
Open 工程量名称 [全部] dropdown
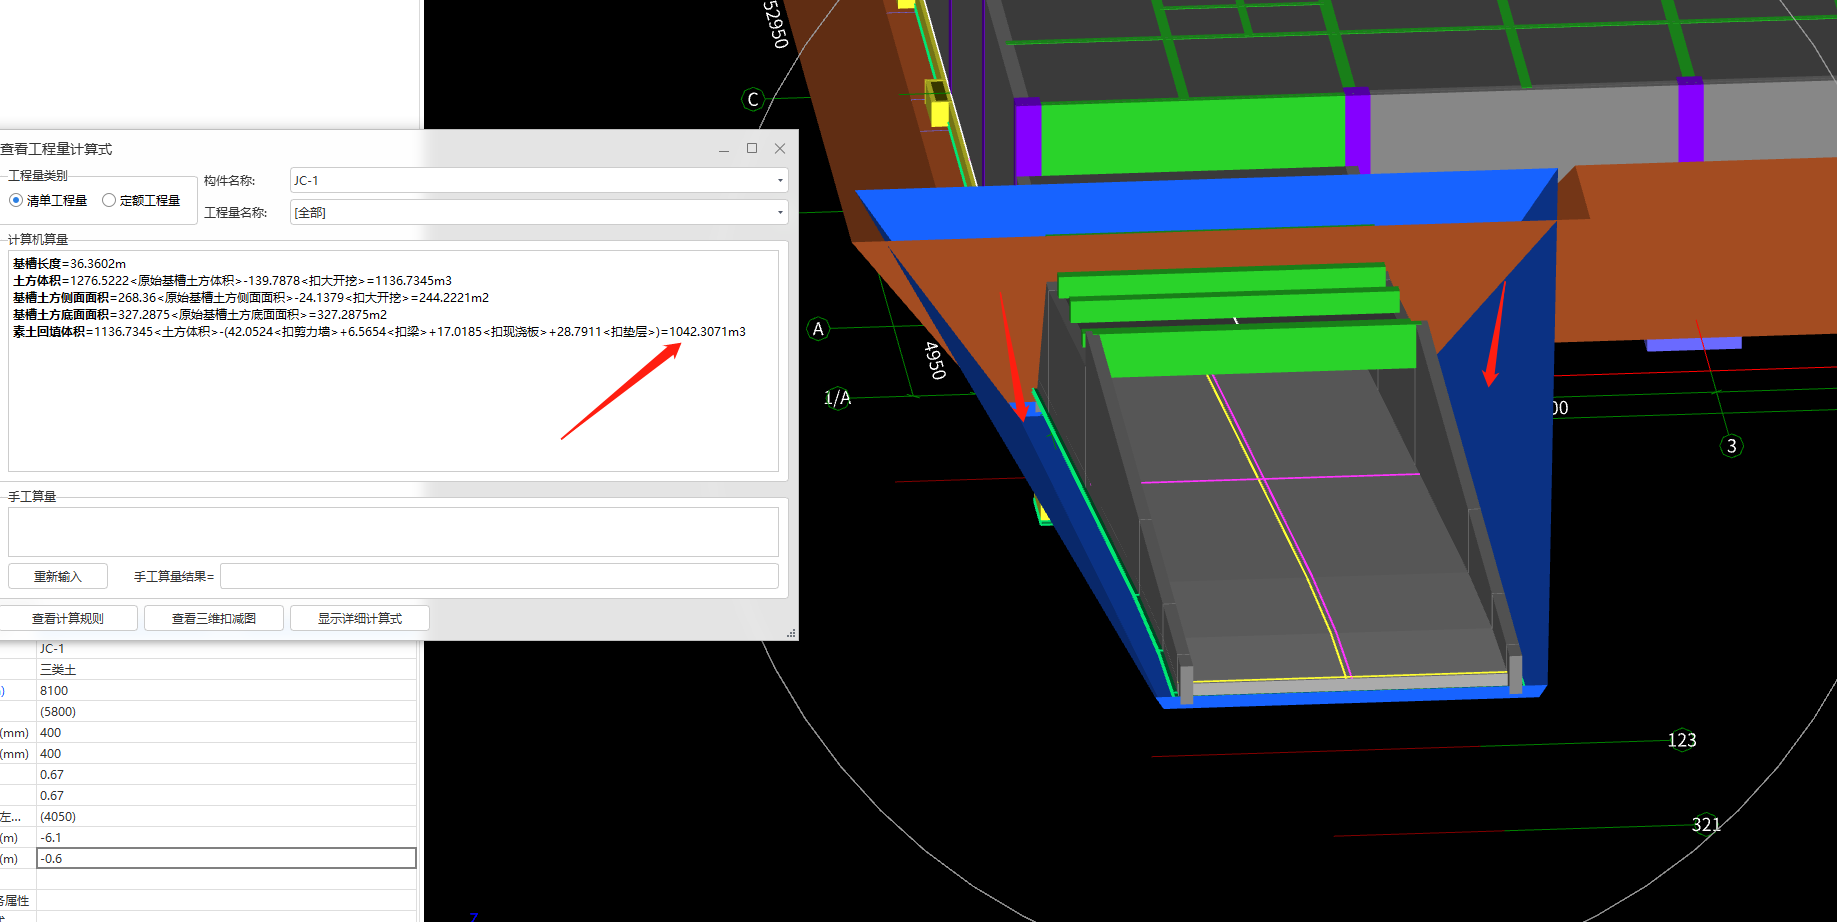click(539, 212)
